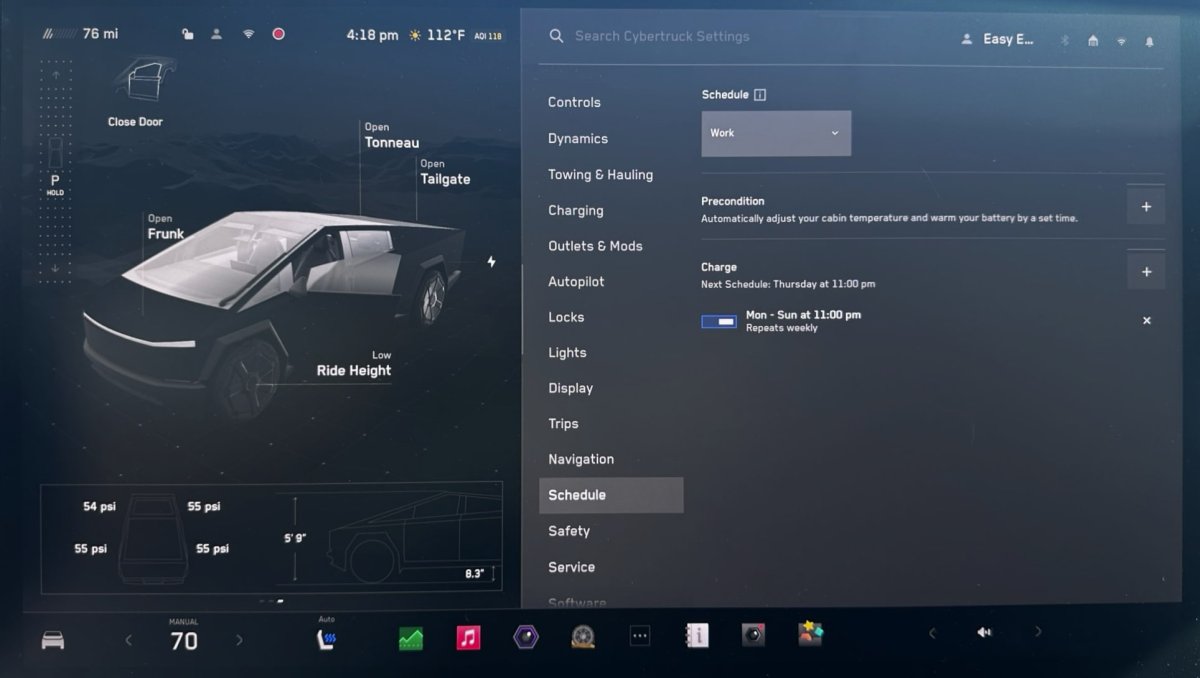Open Autopilot settings section

point(576,282)
